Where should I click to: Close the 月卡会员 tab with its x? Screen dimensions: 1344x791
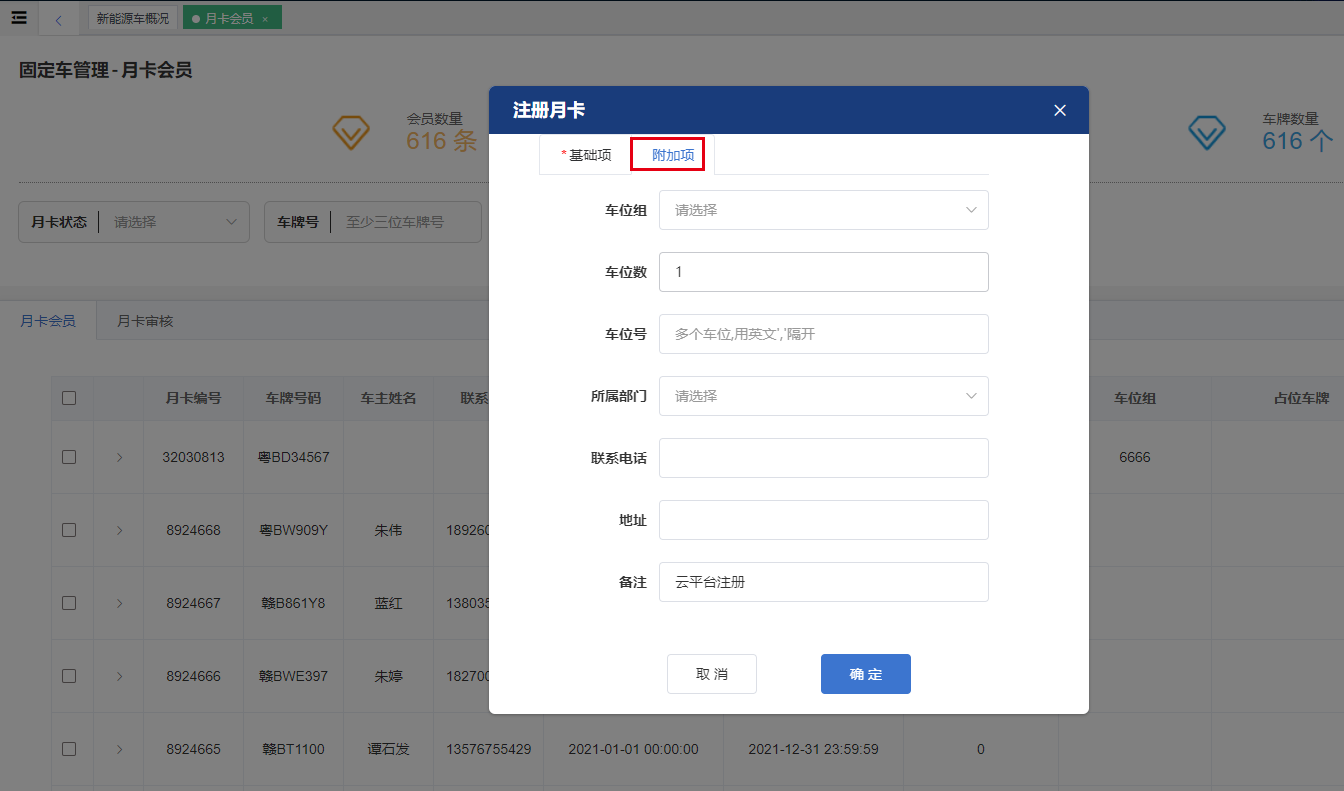264,19
